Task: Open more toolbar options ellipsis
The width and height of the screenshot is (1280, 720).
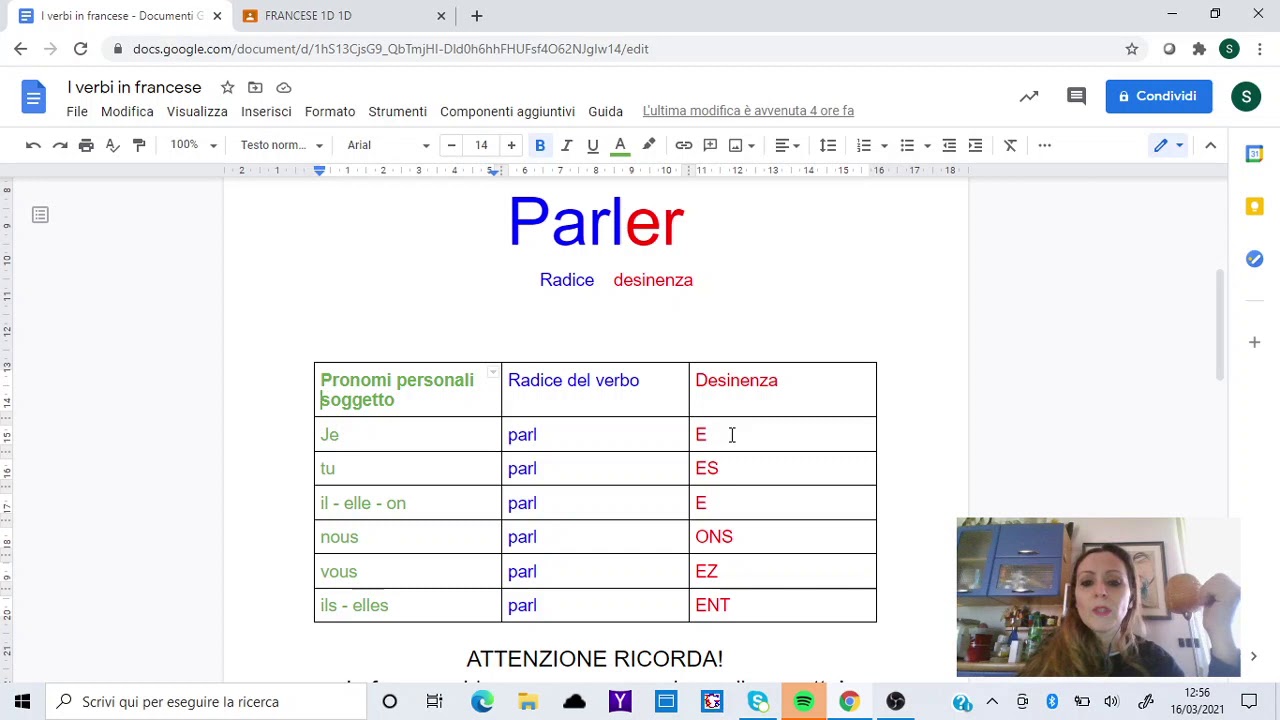Action: [1045, 145]
